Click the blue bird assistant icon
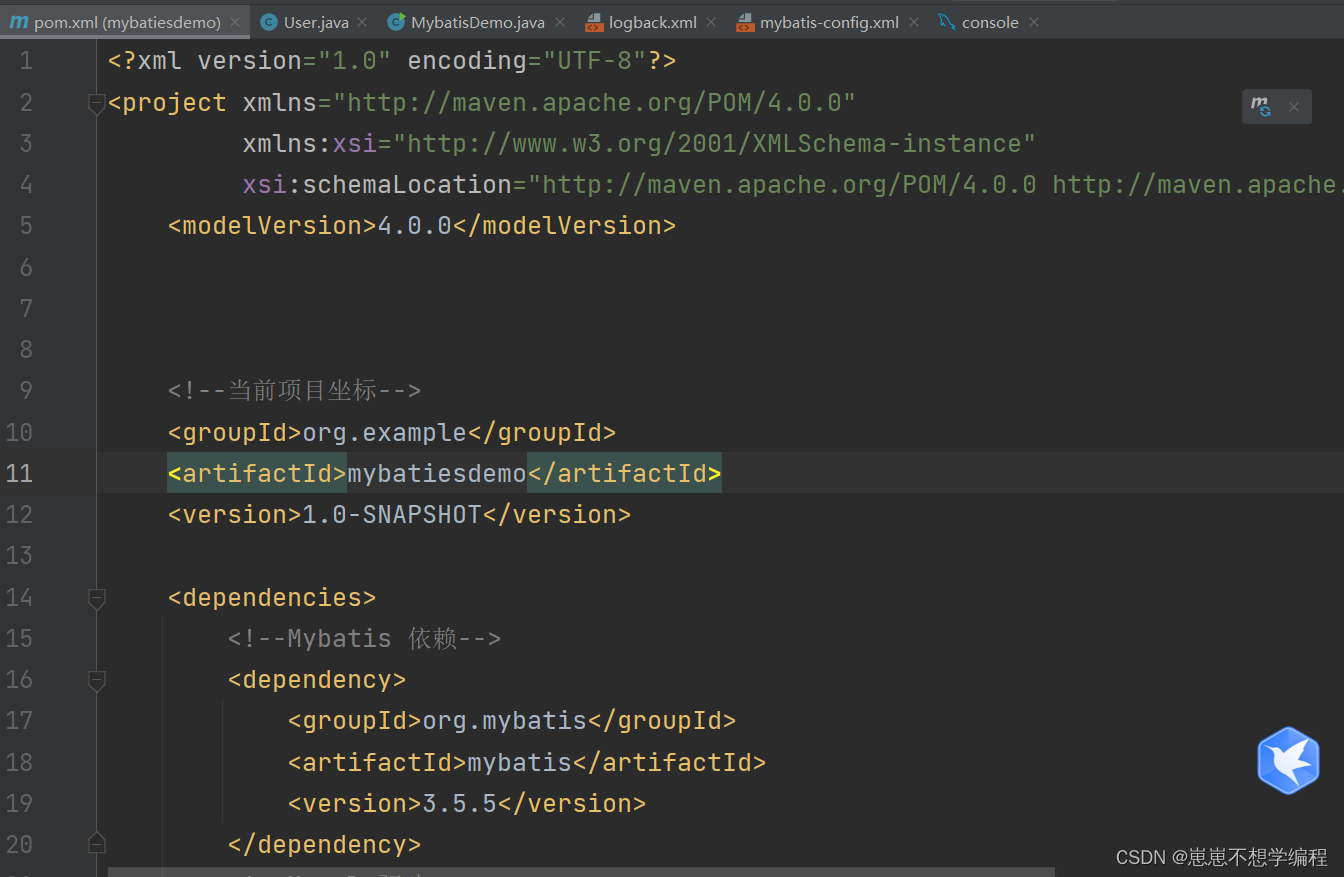 1288,760
